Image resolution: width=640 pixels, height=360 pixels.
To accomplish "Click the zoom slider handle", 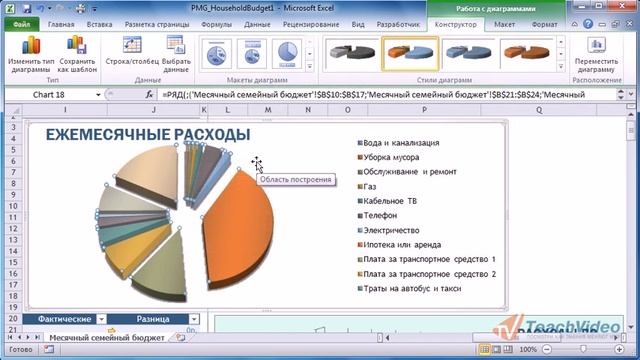I will point(583,349).
